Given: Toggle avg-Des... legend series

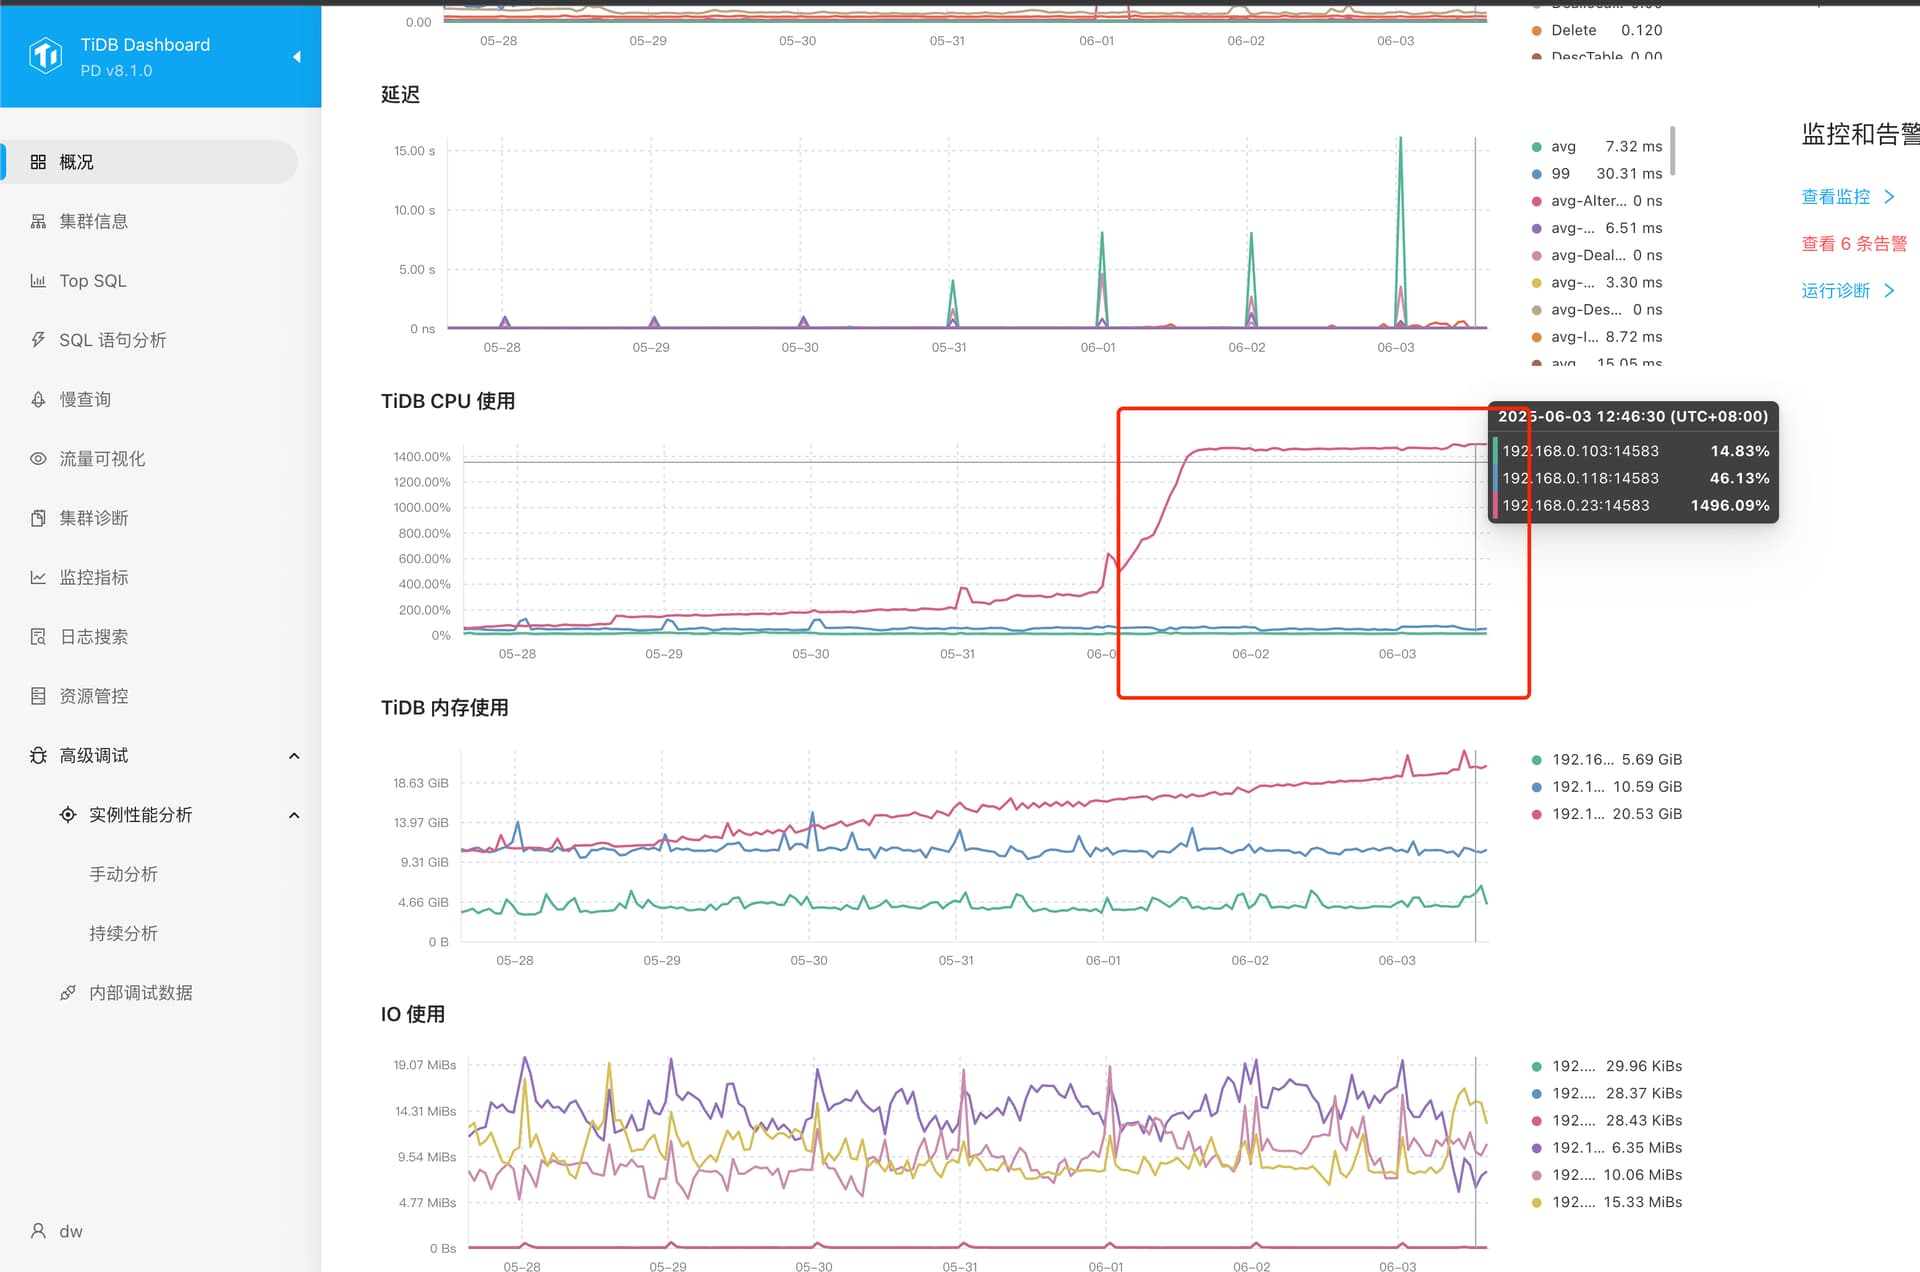Looking at the screenshot, I should point(1597,310).
